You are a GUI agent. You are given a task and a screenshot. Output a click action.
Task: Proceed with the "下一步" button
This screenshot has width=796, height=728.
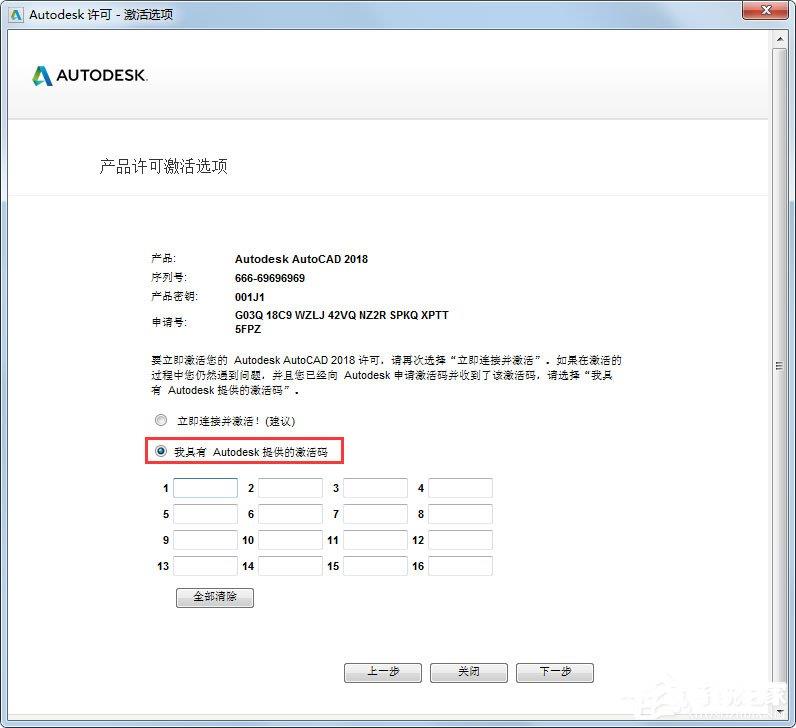(x=555, y=672)
